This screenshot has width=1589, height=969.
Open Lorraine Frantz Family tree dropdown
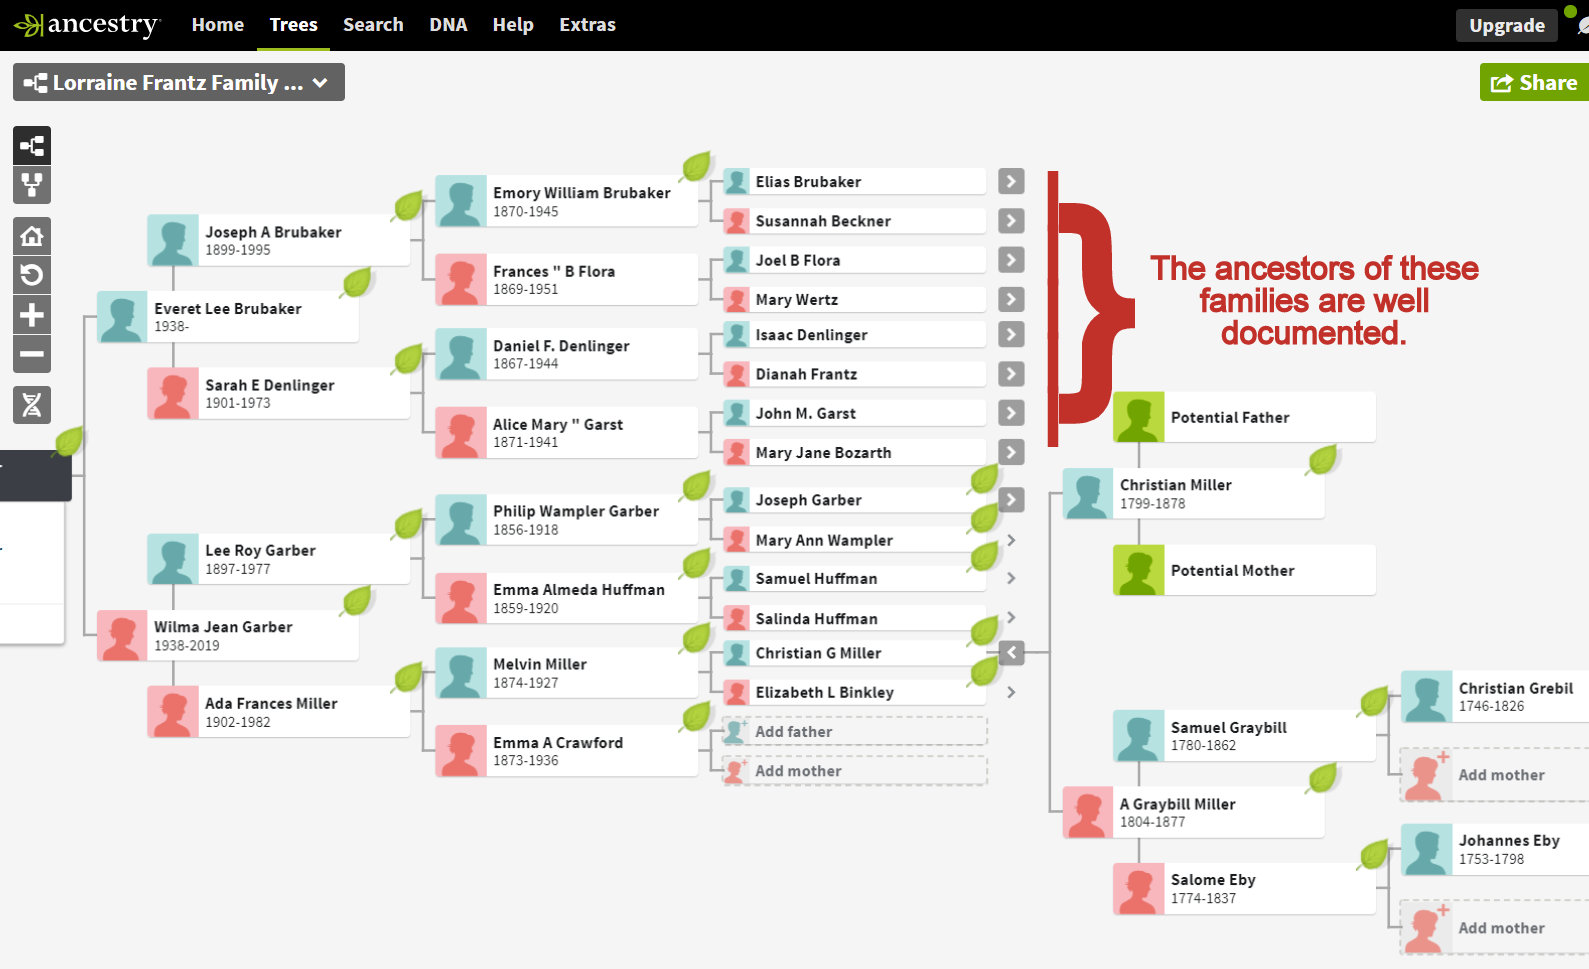coord(178,83)
